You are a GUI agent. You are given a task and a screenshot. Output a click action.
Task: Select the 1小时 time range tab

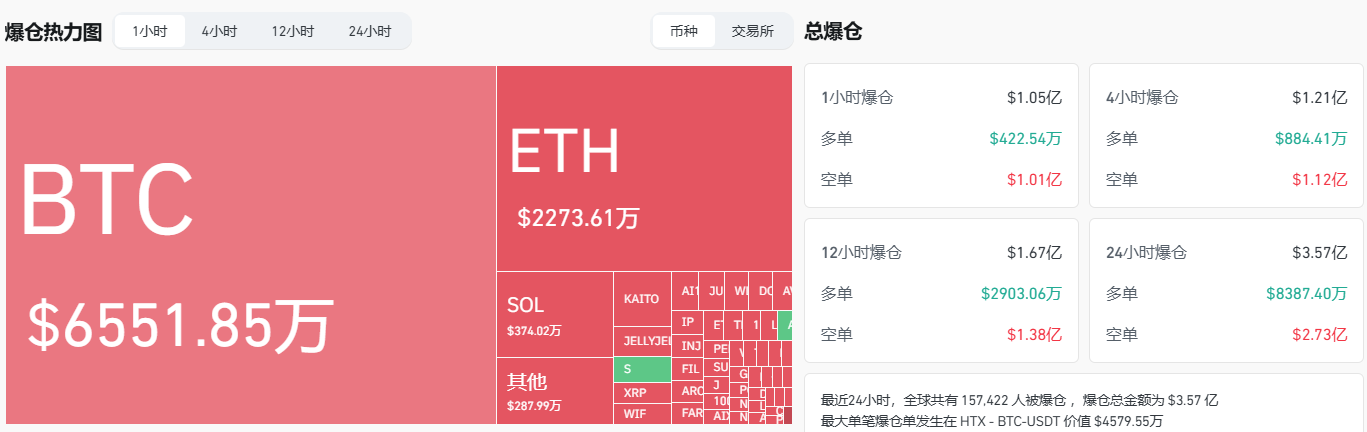coord(149,31)
